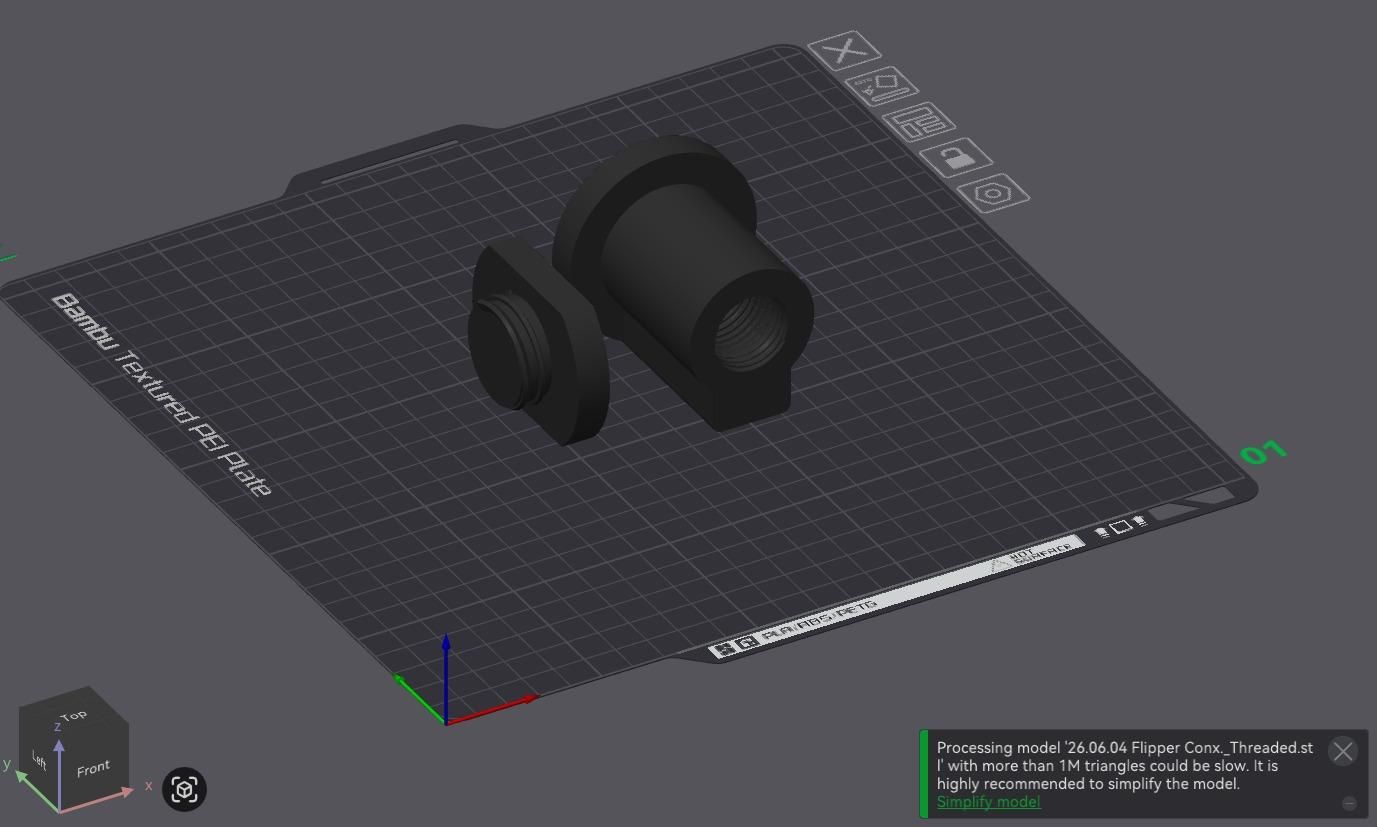Remove plate using the X plate icon
This screenshot has height=827, width=1377.
(x=845, y=50)
